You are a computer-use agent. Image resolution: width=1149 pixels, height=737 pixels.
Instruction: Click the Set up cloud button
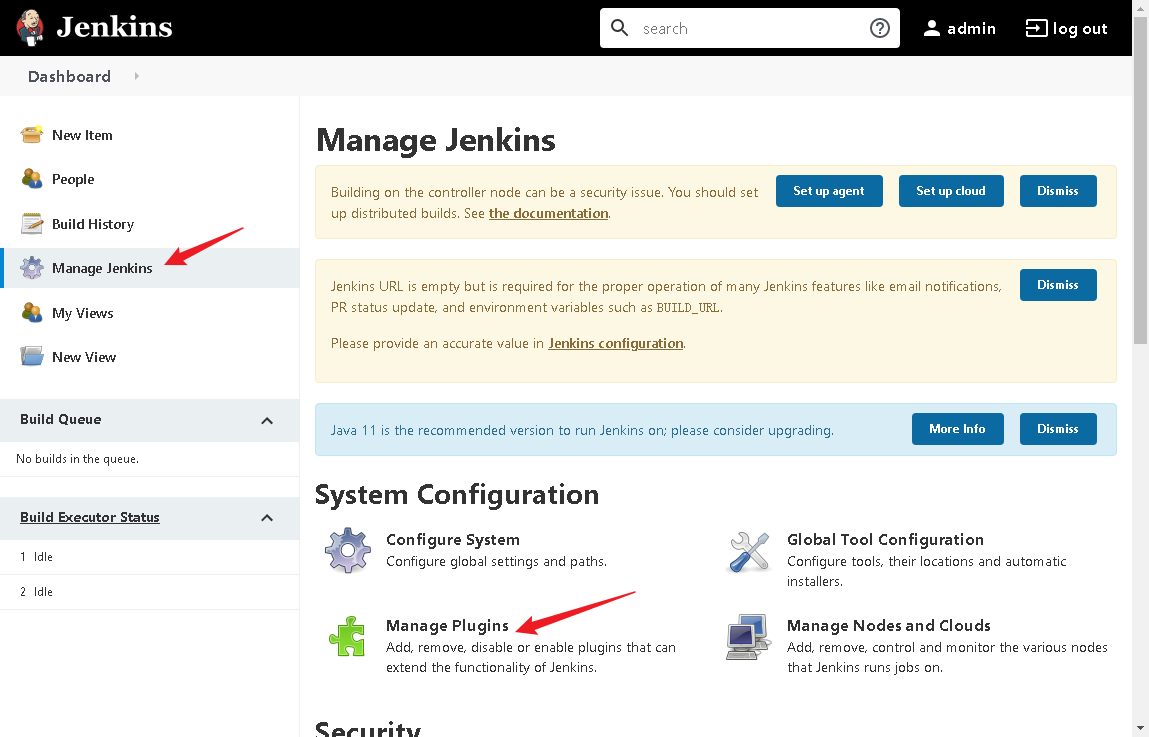point(950,190)
